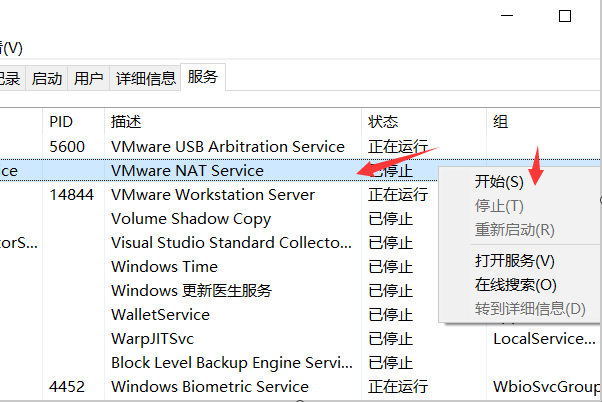The height and width of the screenshot is (402, 602).
Task: Click the WbioSvcGroup group cell
Action: tap(547, 387)
